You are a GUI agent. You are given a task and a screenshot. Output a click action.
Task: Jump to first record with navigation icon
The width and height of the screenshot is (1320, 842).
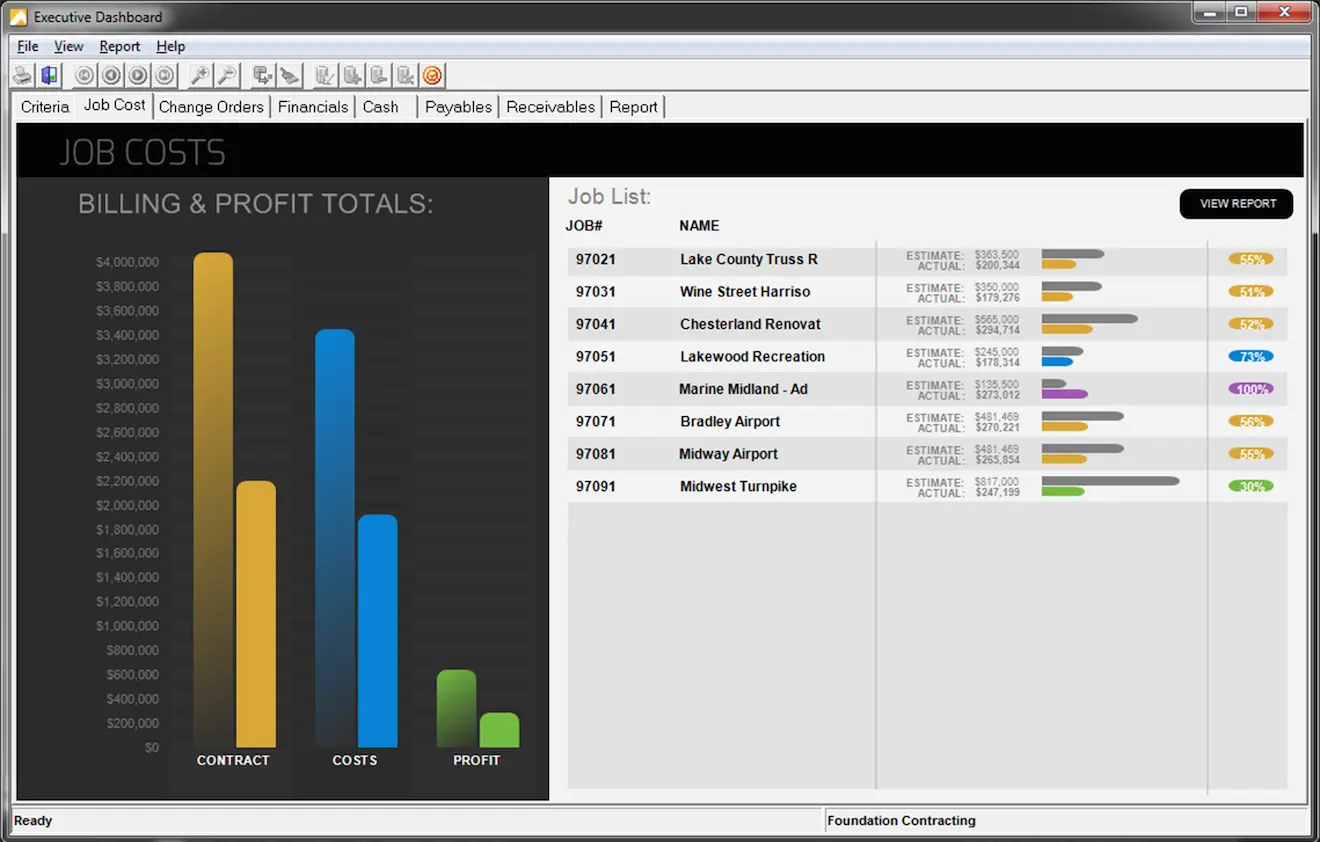pyautogui.click(x=84, y=75)
